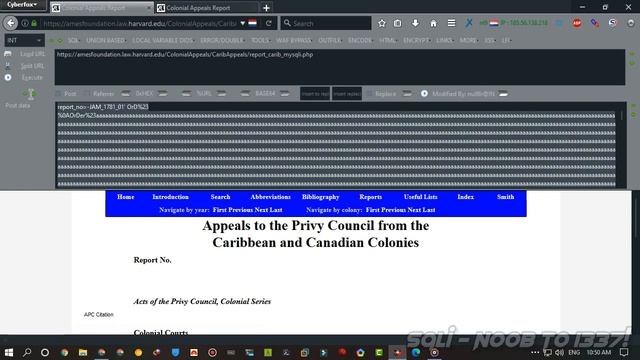Open the URL bar history dropdown arrow
Image resolution: width=640 pixels, height=360 pixels.
pos(242,23)
